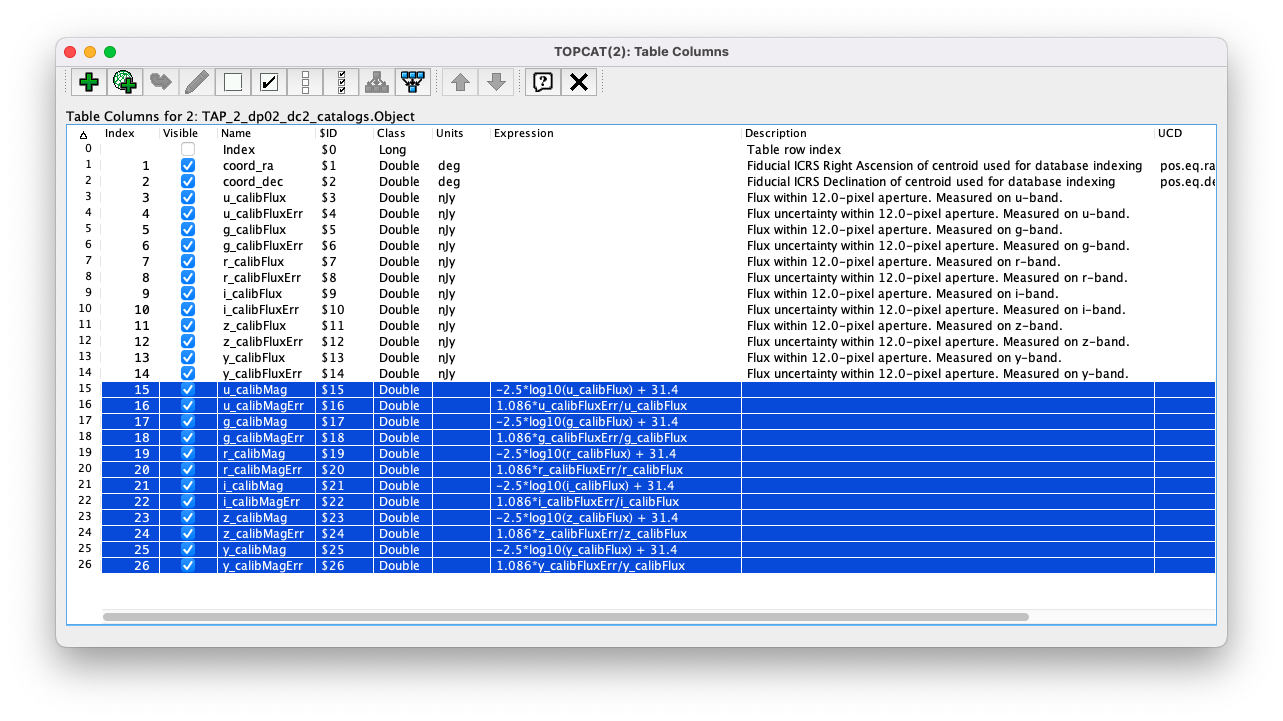Viewport: 1283px width, 721px height.
Task: Reveal selected columns via the checked list icon
Action: (340, 82)
